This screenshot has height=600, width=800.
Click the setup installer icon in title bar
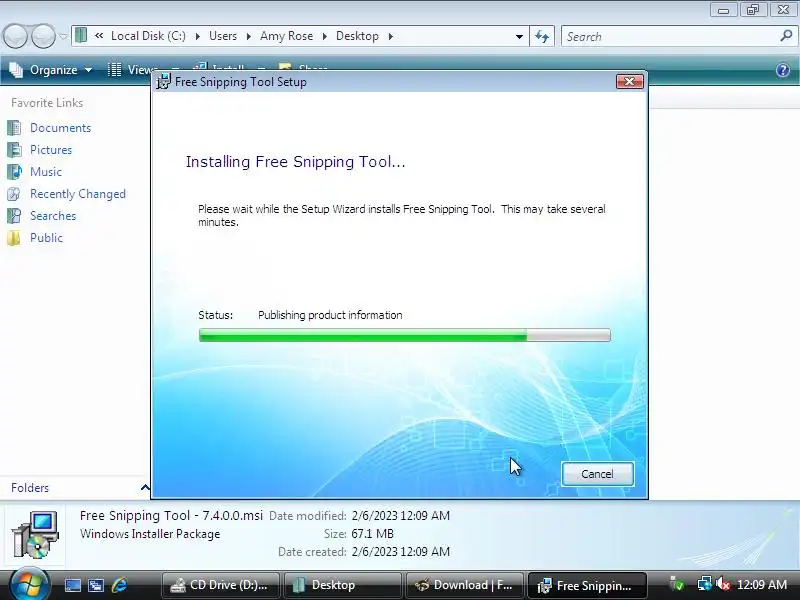tap(163, 82)
